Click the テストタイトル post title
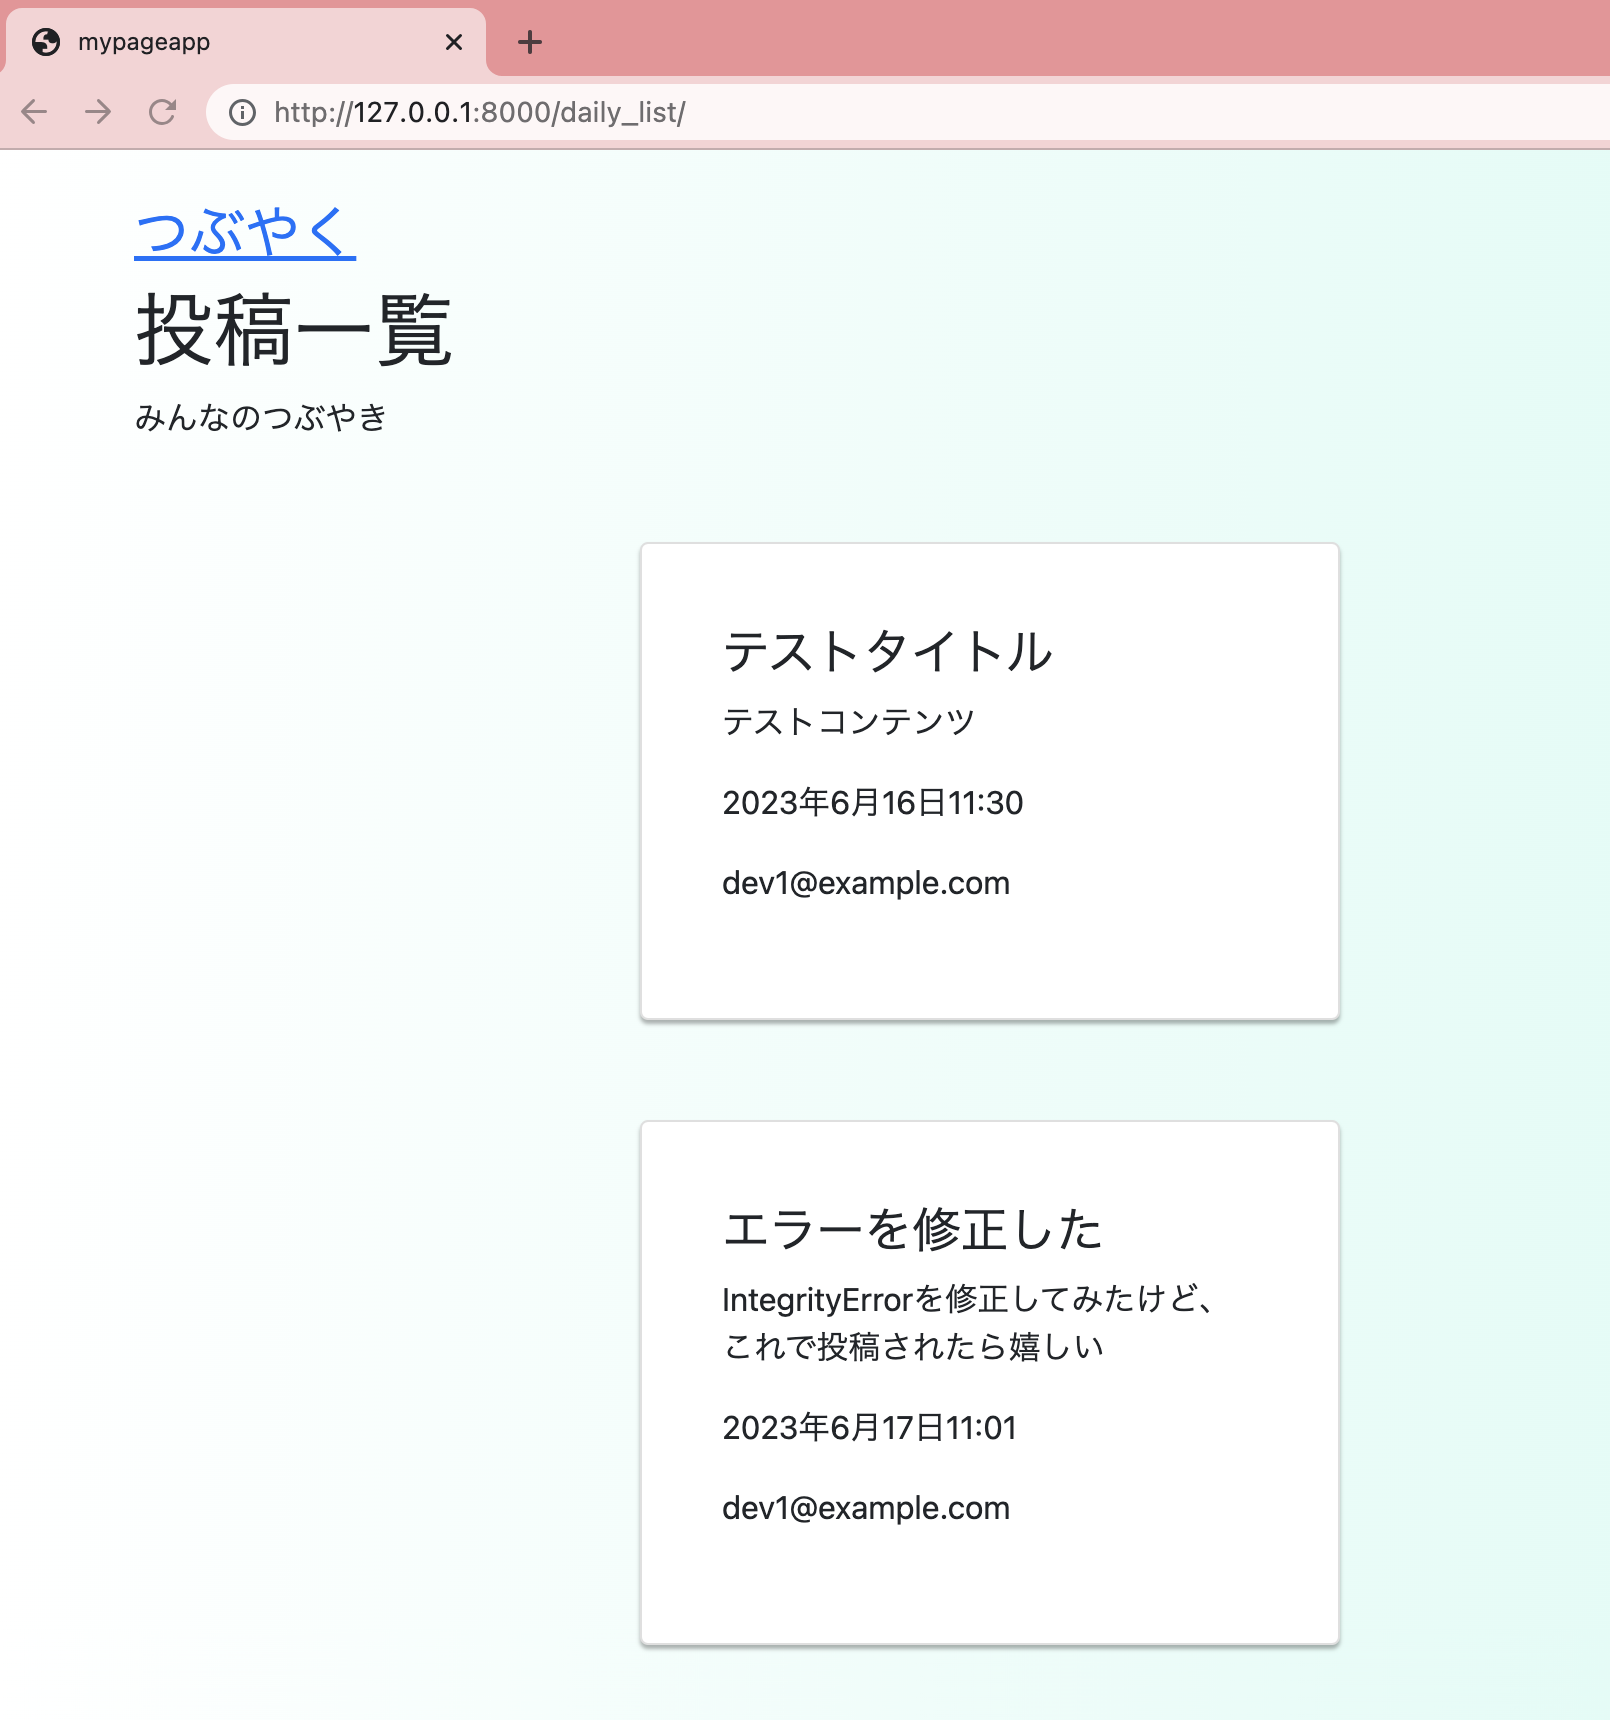Image resolution: width=1610 pixels, height=1720 pixels. pos(888,651)
